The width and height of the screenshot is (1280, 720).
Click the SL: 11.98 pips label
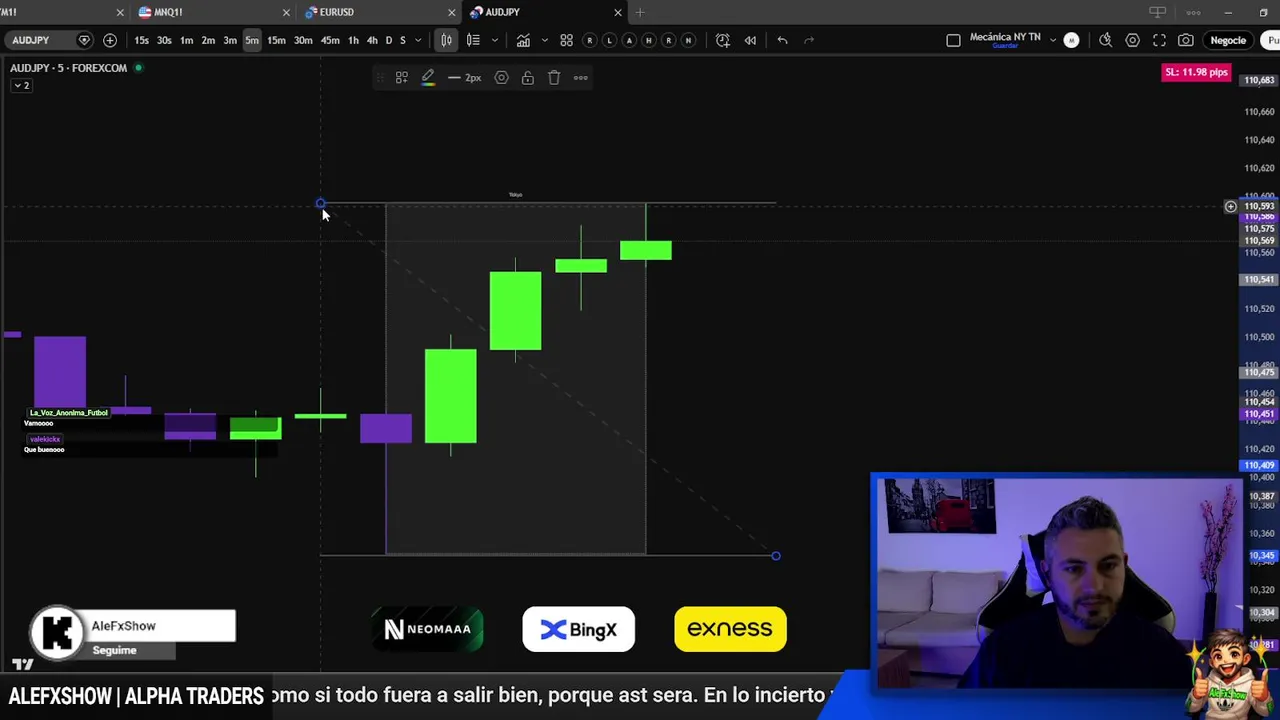1196,72
